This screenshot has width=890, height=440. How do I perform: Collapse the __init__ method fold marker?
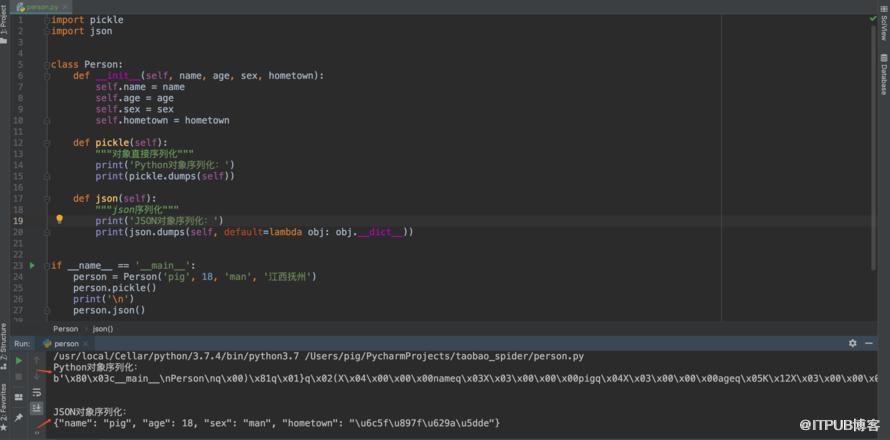coord(47,76)
